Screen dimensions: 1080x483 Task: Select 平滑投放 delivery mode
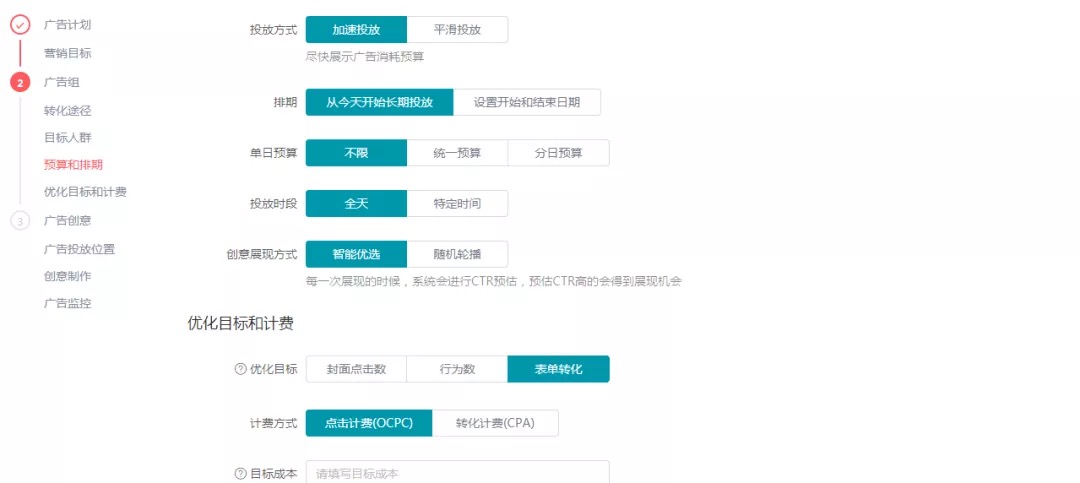tap(457, 30)
